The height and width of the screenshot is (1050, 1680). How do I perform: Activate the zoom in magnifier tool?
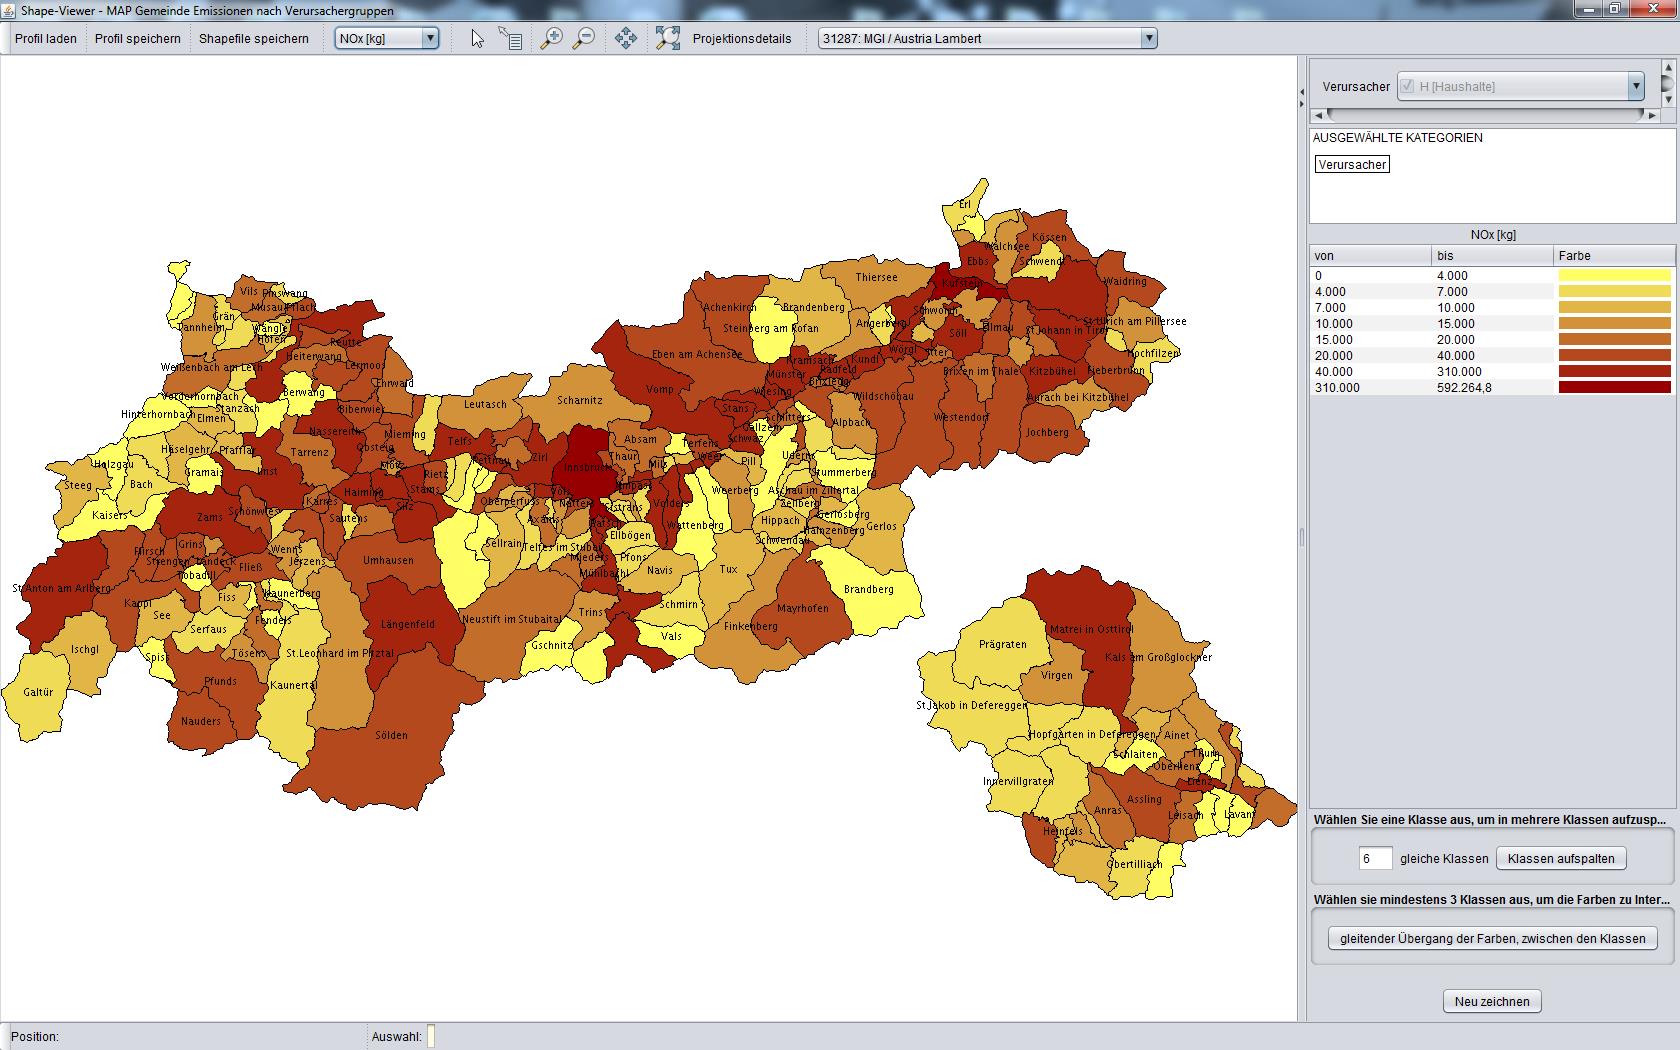[551, 39]
